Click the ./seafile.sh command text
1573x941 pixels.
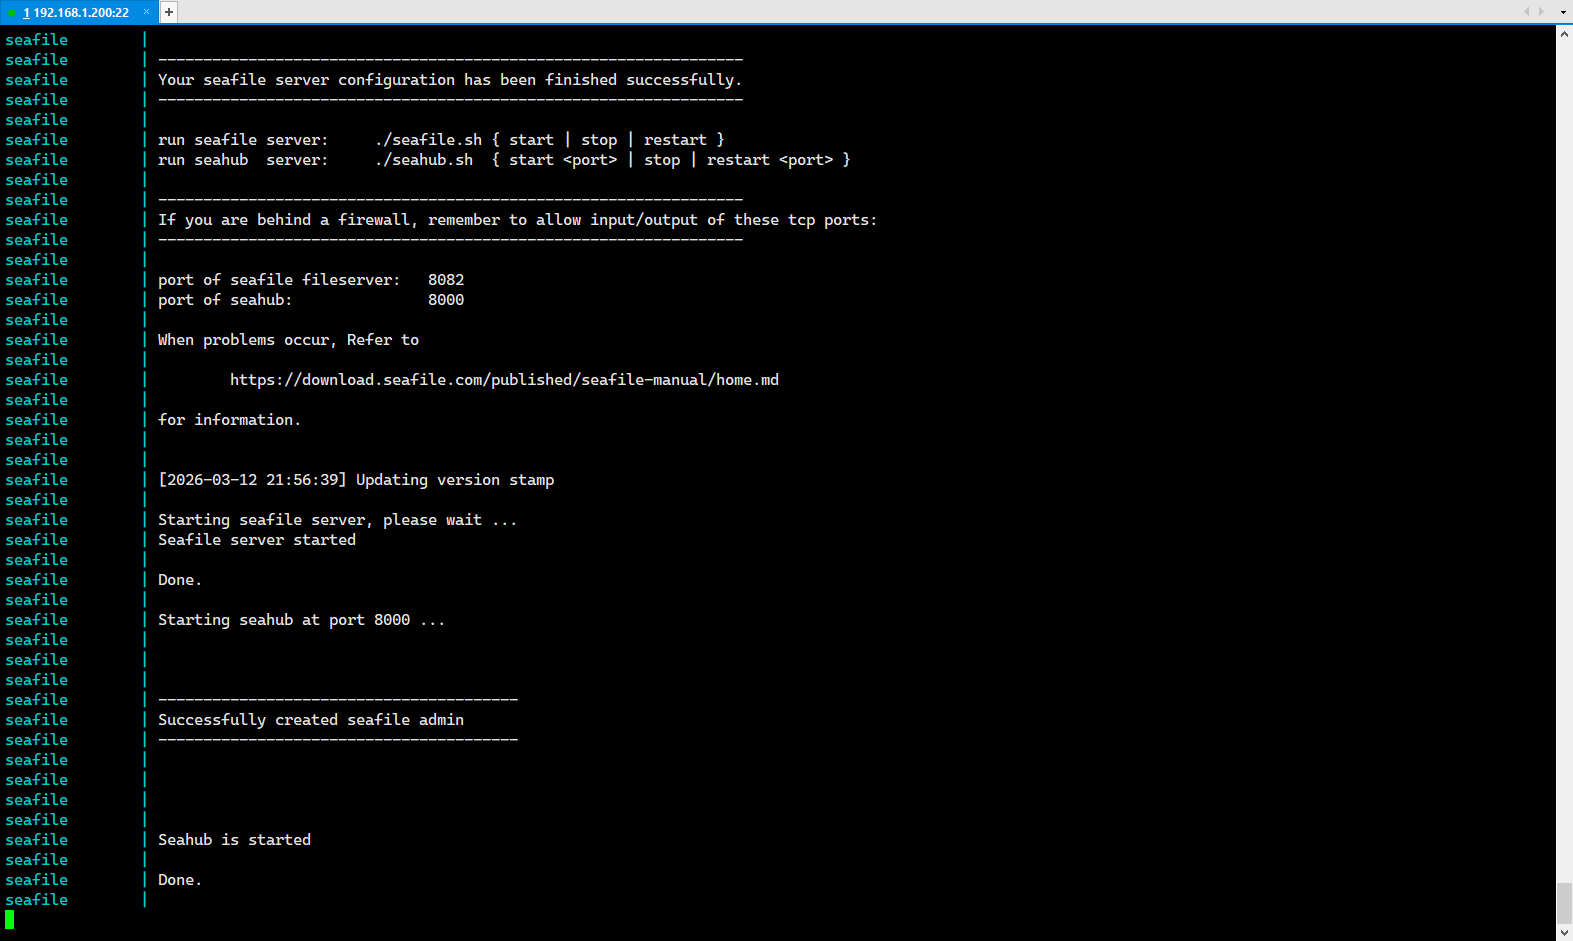click(x=429, y=140)
